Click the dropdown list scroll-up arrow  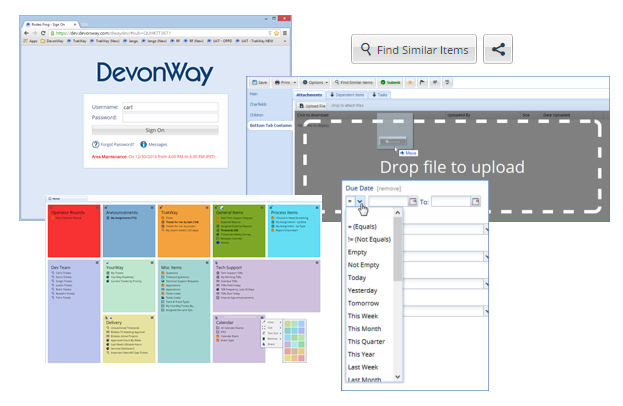398,213
